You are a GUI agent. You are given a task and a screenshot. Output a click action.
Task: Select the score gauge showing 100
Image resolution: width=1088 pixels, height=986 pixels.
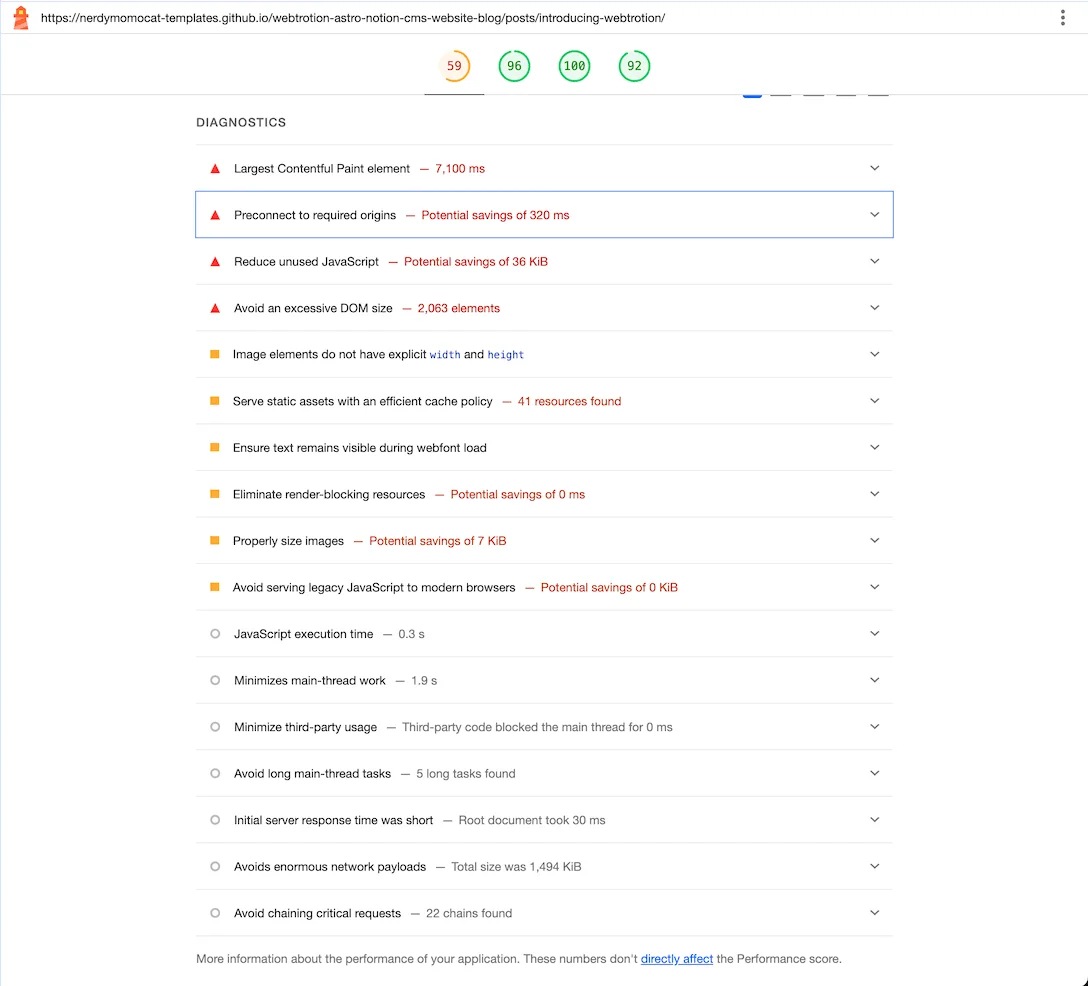coord(574,67)
